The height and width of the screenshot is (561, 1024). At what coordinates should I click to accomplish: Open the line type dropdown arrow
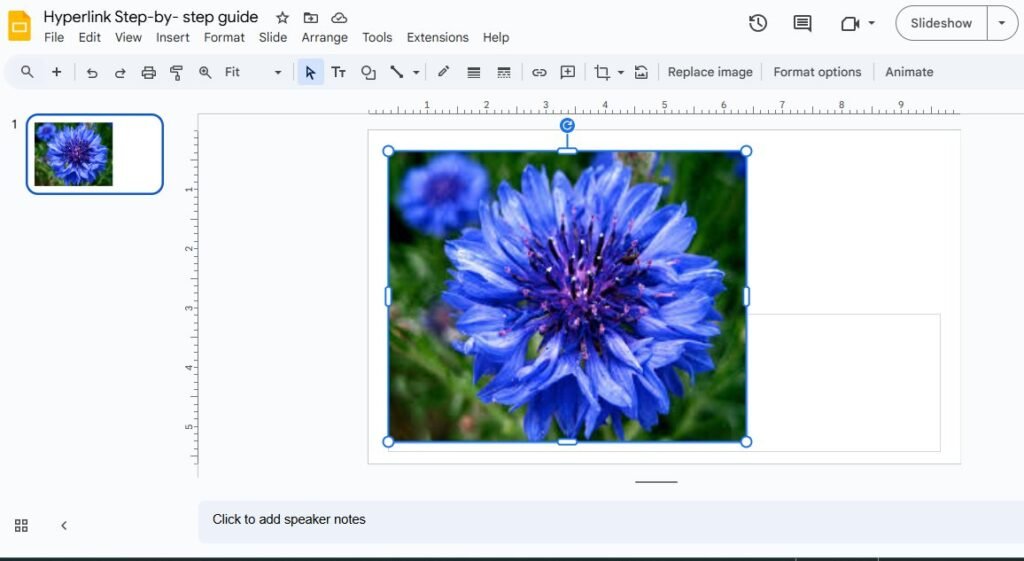pyautogui.click(x=416, y=72)
